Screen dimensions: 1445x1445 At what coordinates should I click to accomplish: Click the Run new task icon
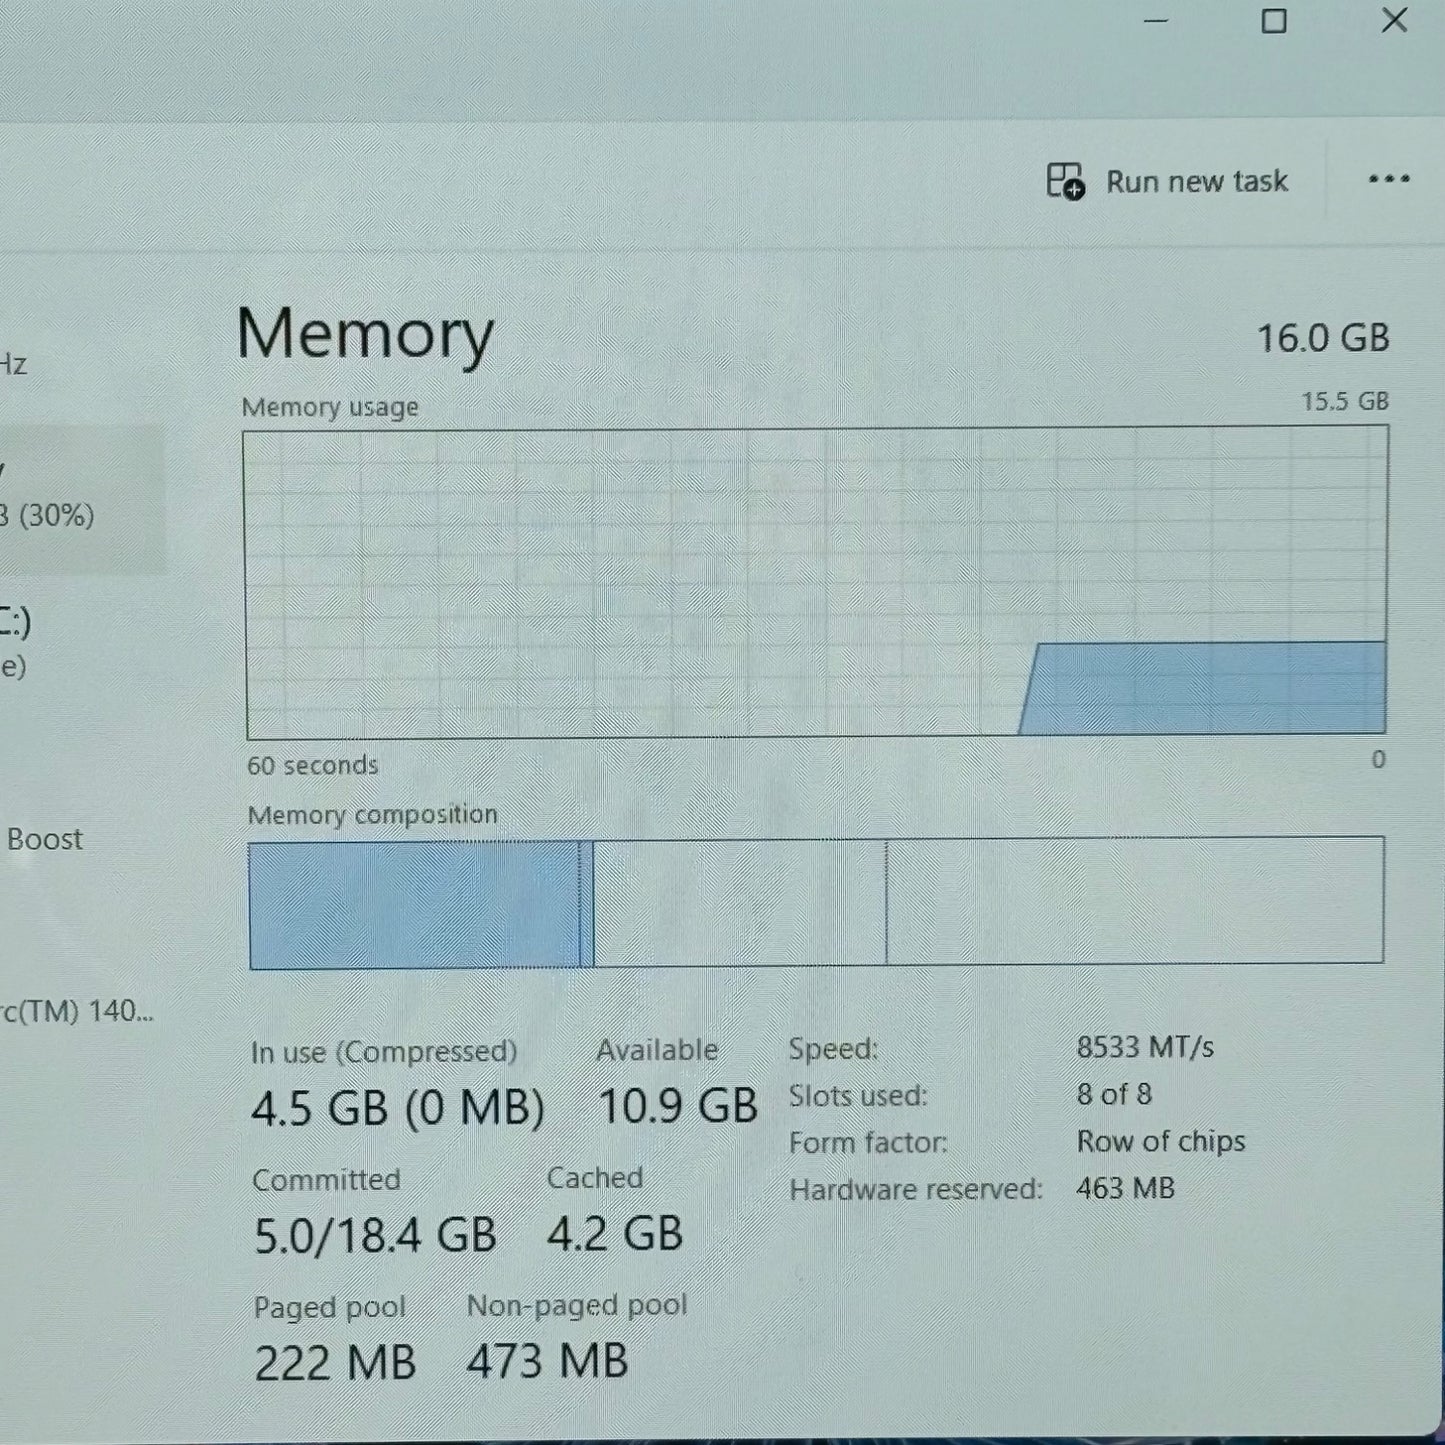pyautogui.click(x=1065, y=182)
